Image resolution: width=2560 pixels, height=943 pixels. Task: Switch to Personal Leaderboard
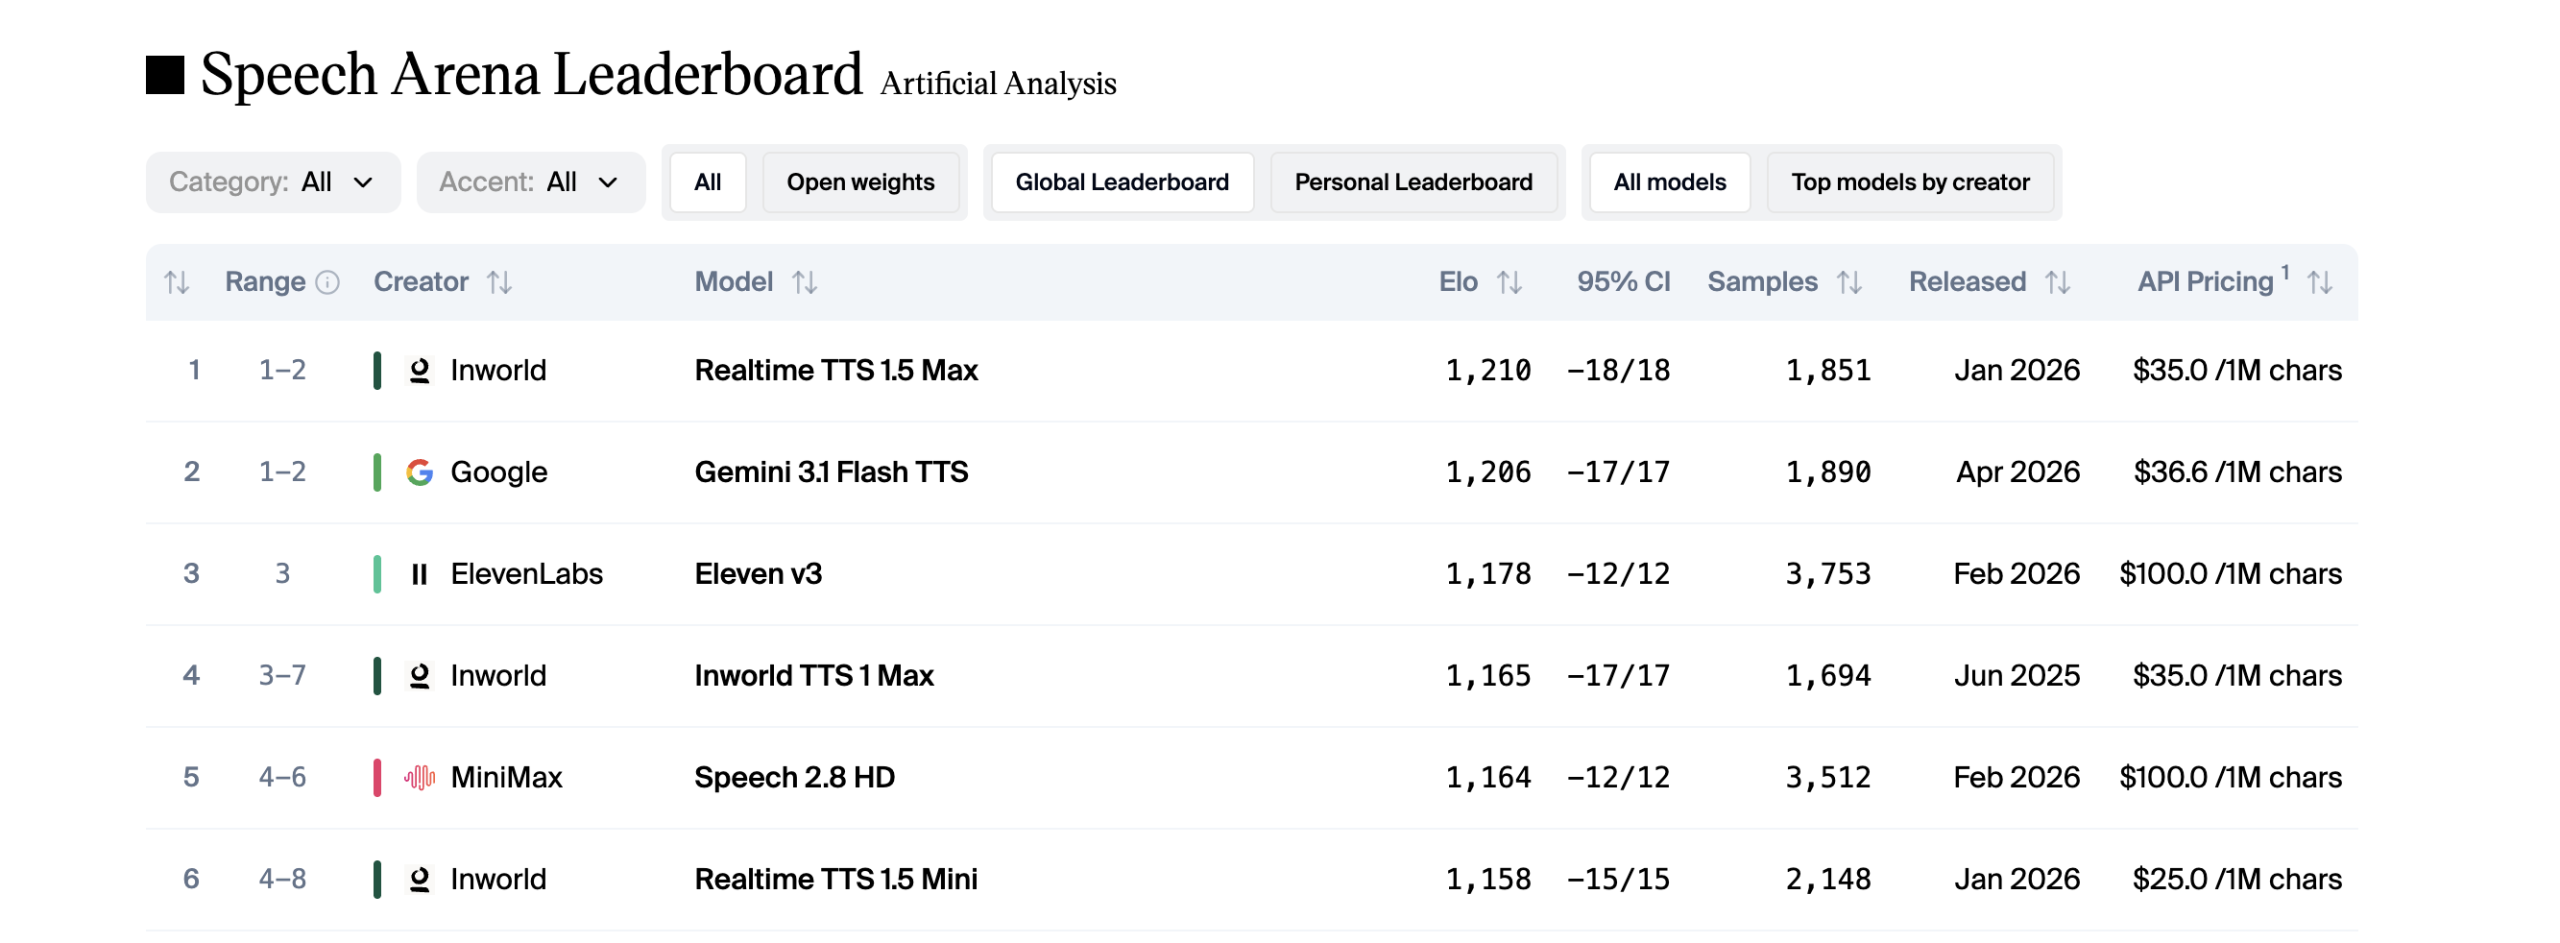pos(1413,182)
